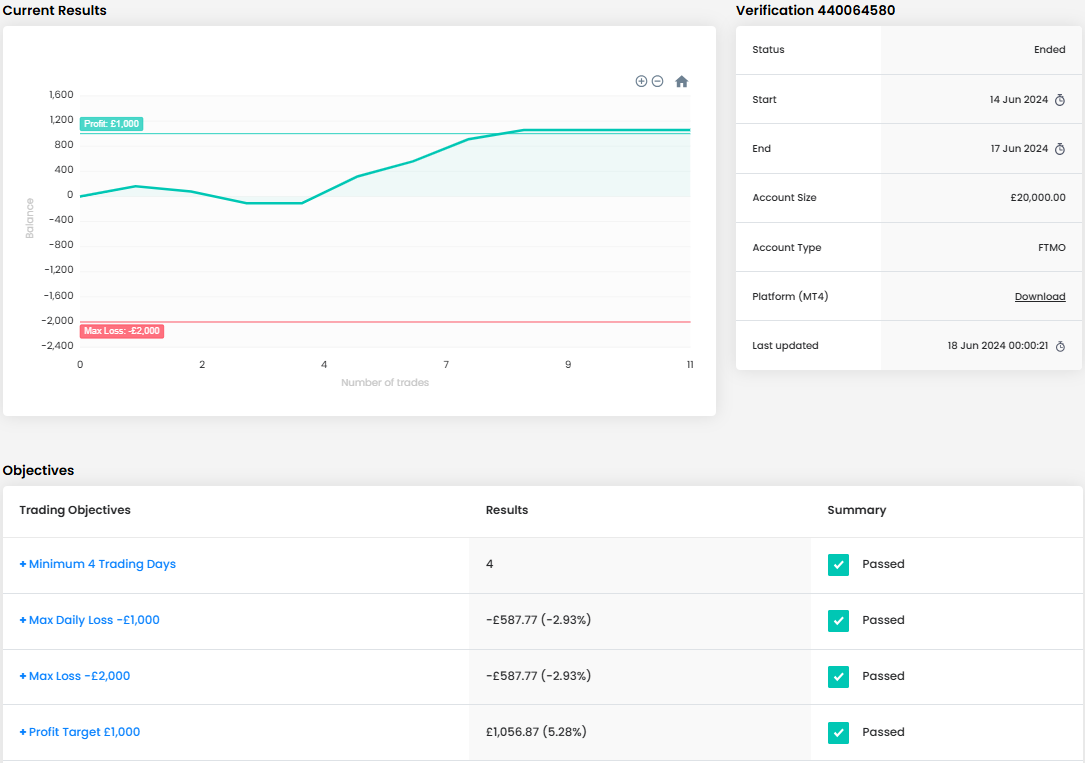This screenshot has width=1085, height=763.
Task: Click the 'Trading Objectives' column header
Action: click(x=75, y=510)
